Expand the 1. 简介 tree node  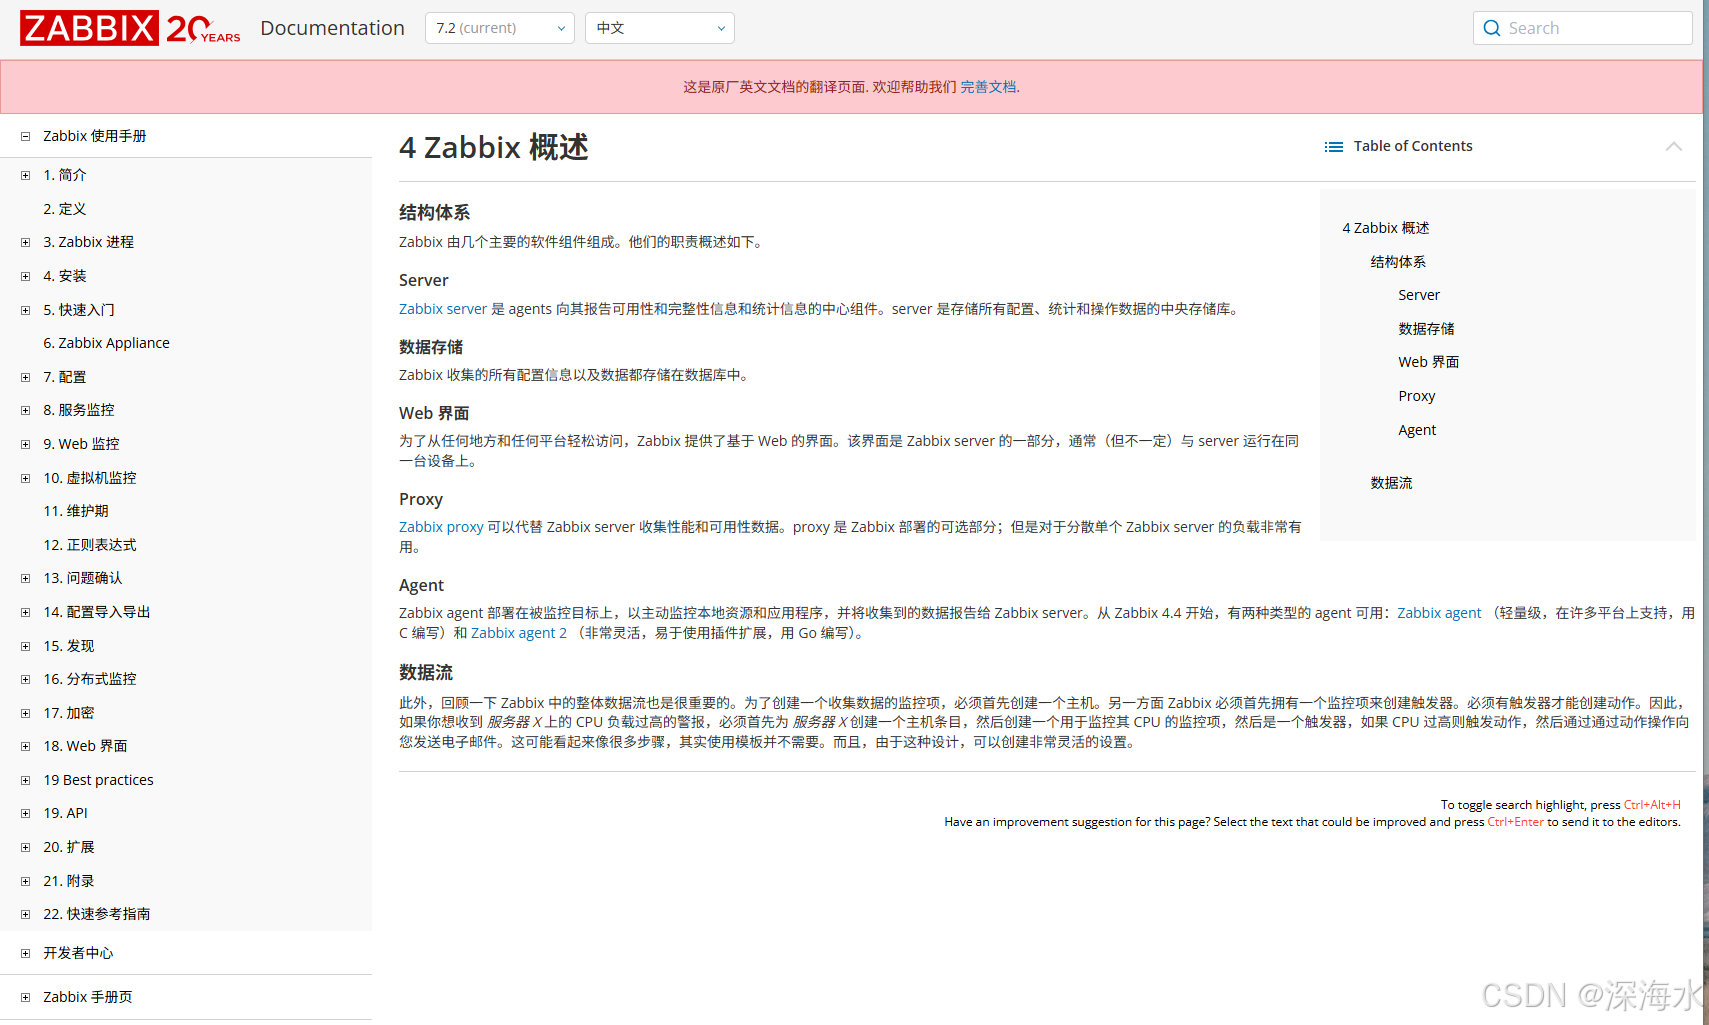26,175
